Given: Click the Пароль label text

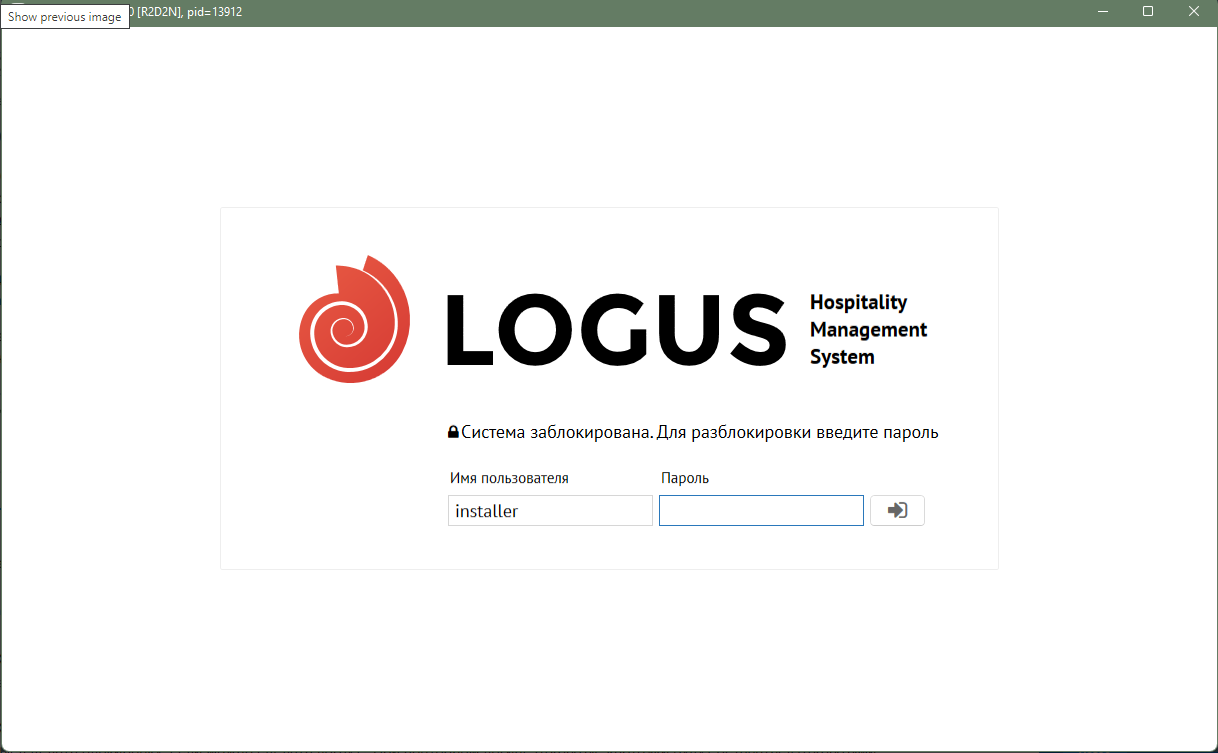Looking at the screenshot, I should point(685,478).
